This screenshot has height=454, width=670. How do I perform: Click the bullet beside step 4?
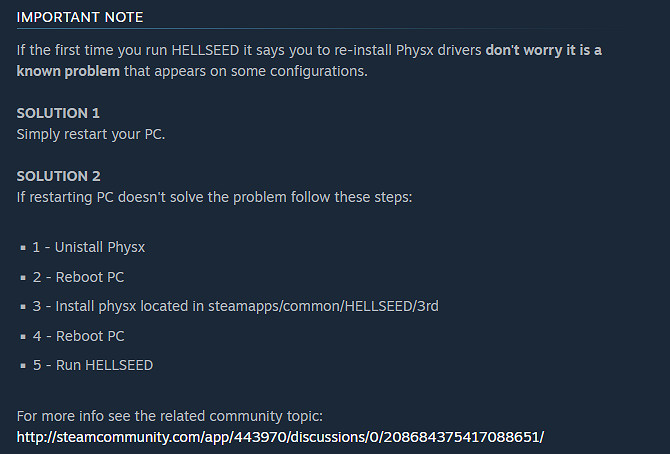pos(22,337)
